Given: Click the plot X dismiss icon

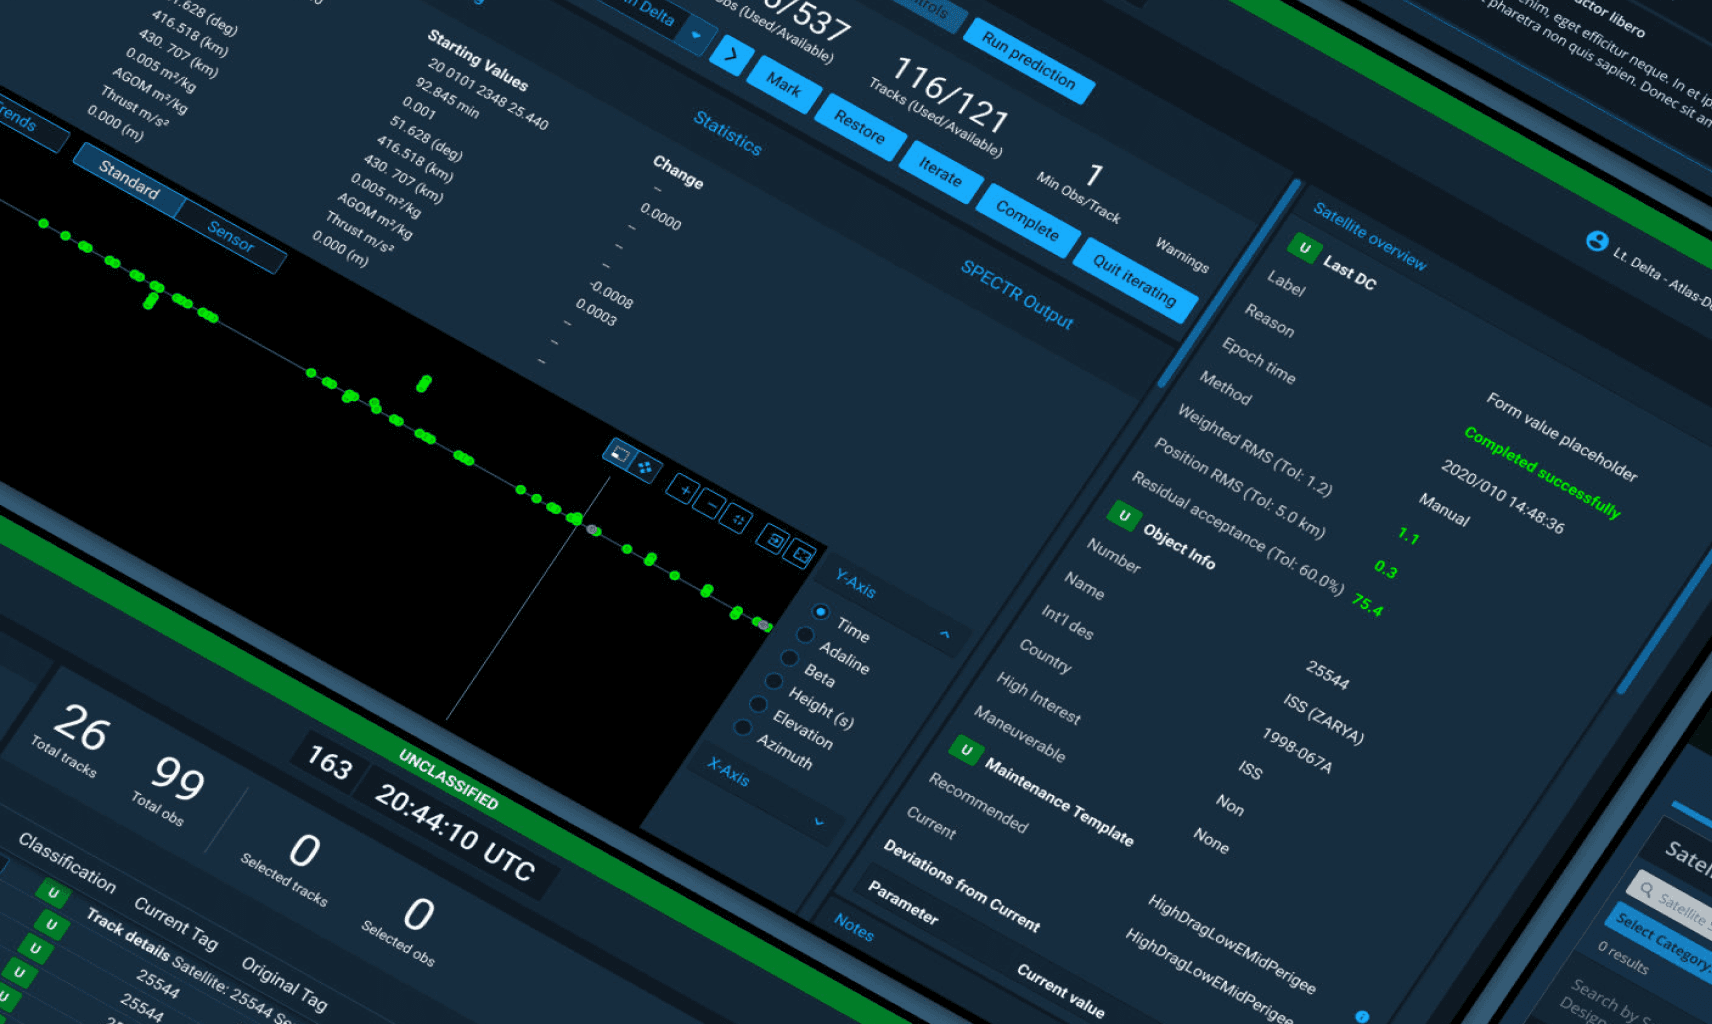Looking at the screenshot, I should pos(800,553).
